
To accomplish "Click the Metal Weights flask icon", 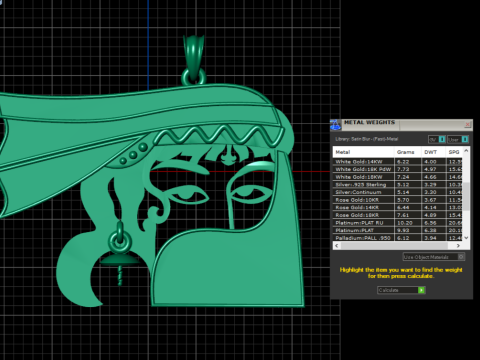I will click(x=336, y=125).
